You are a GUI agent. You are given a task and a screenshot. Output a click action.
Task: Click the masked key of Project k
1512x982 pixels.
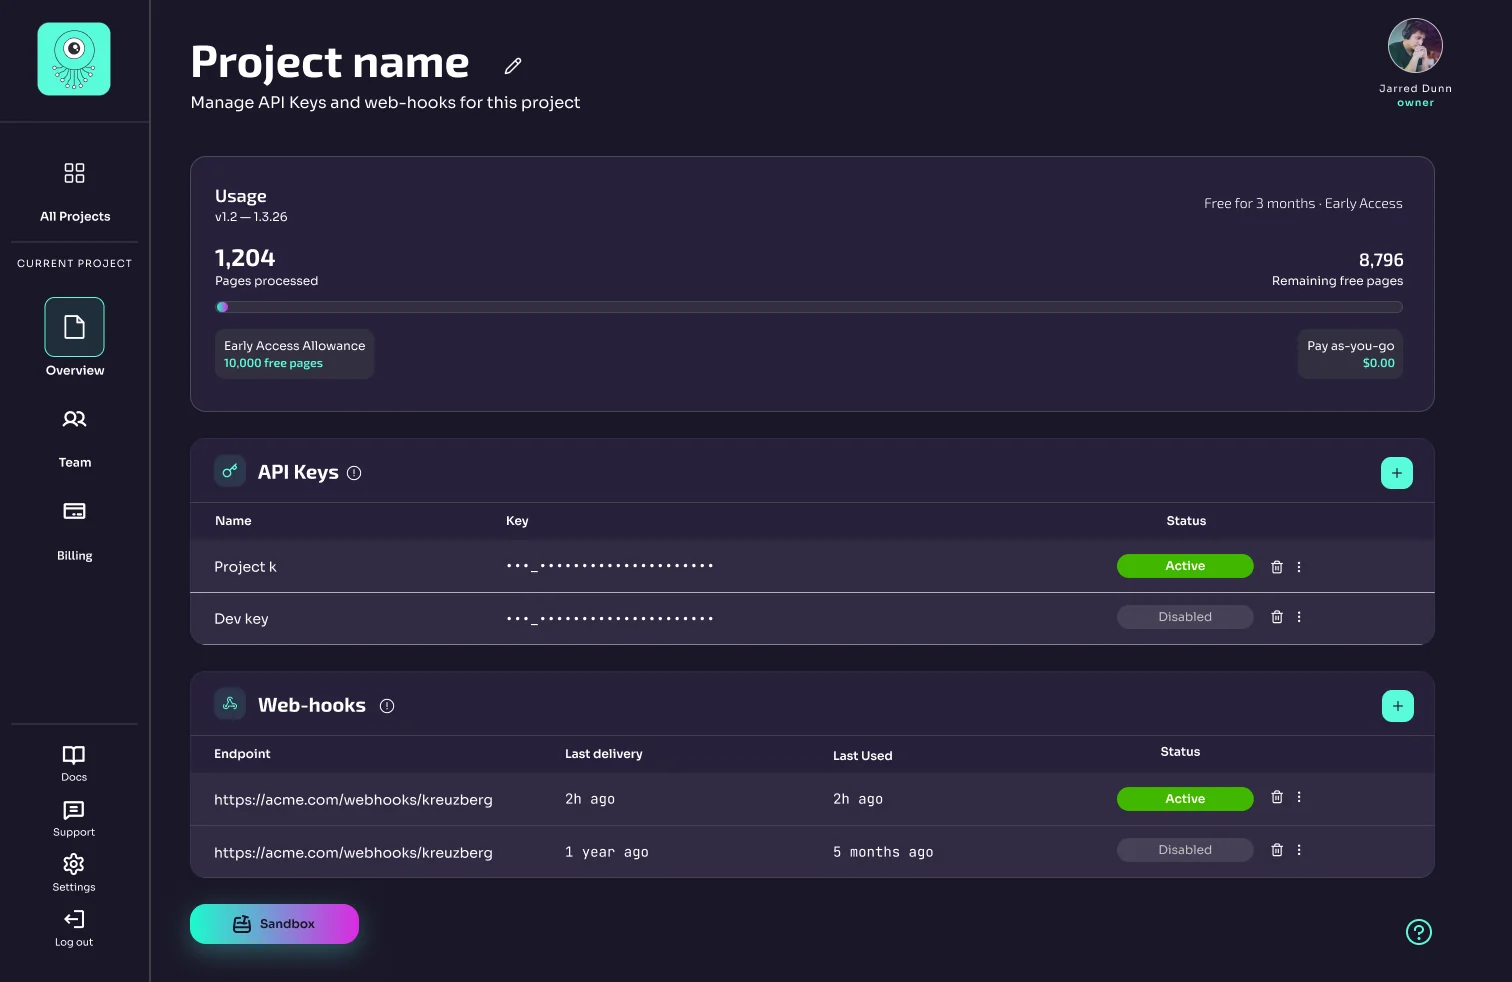(x=610, y=567)
